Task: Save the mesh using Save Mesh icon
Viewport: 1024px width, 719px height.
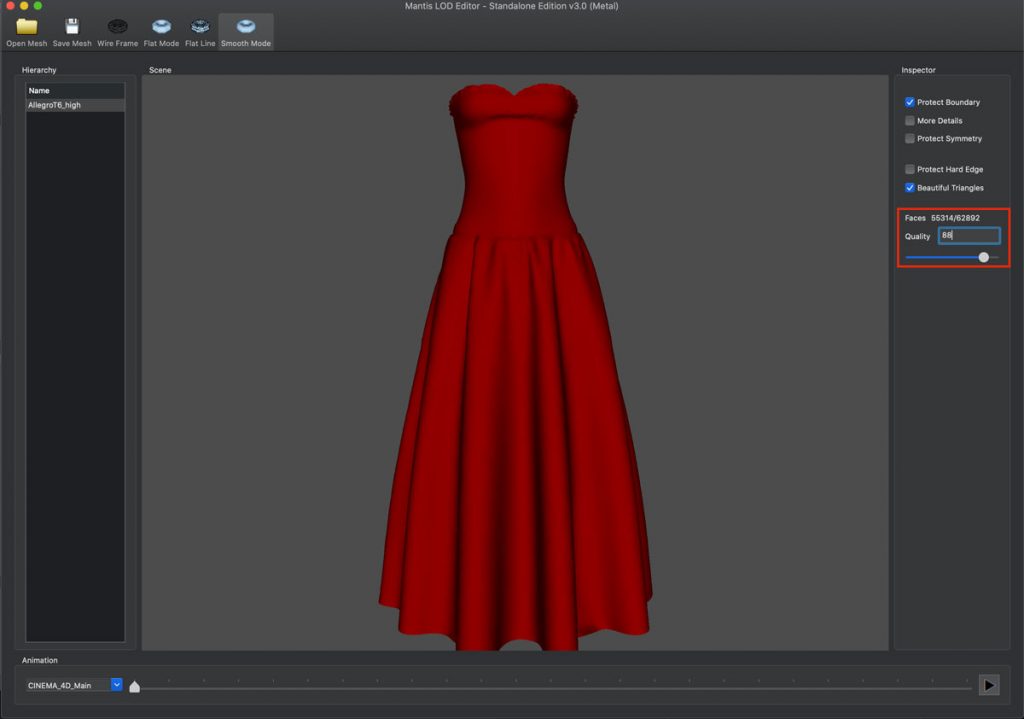Action: click(72, 31)
